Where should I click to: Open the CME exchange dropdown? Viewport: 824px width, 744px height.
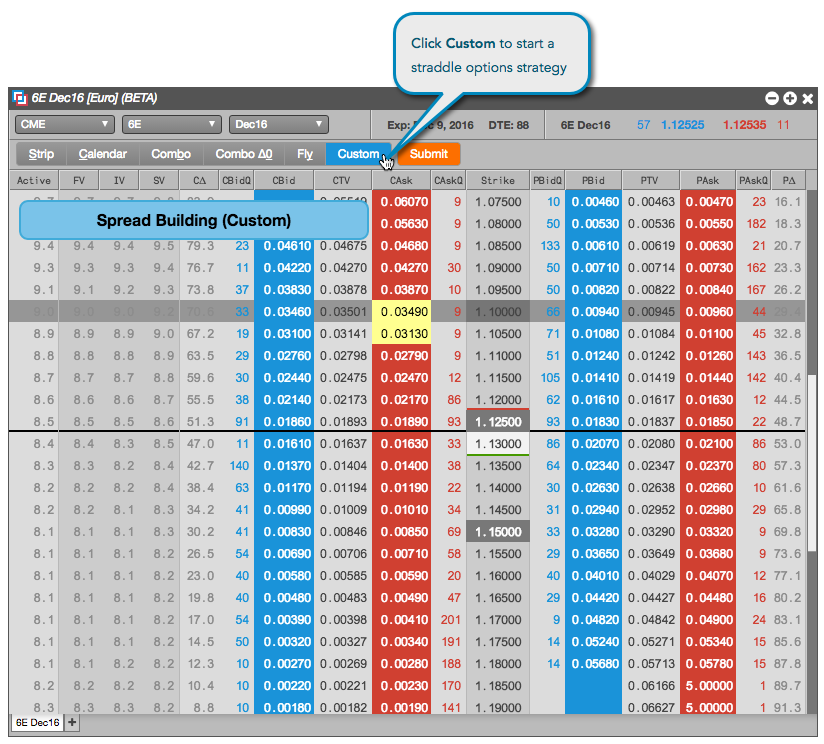64,125
